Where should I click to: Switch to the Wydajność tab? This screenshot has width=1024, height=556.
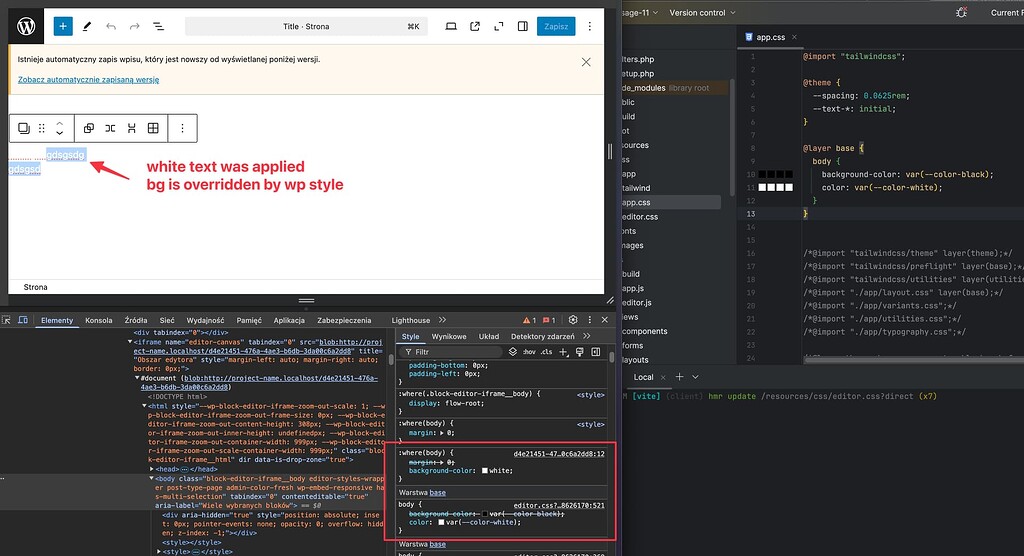205,320
